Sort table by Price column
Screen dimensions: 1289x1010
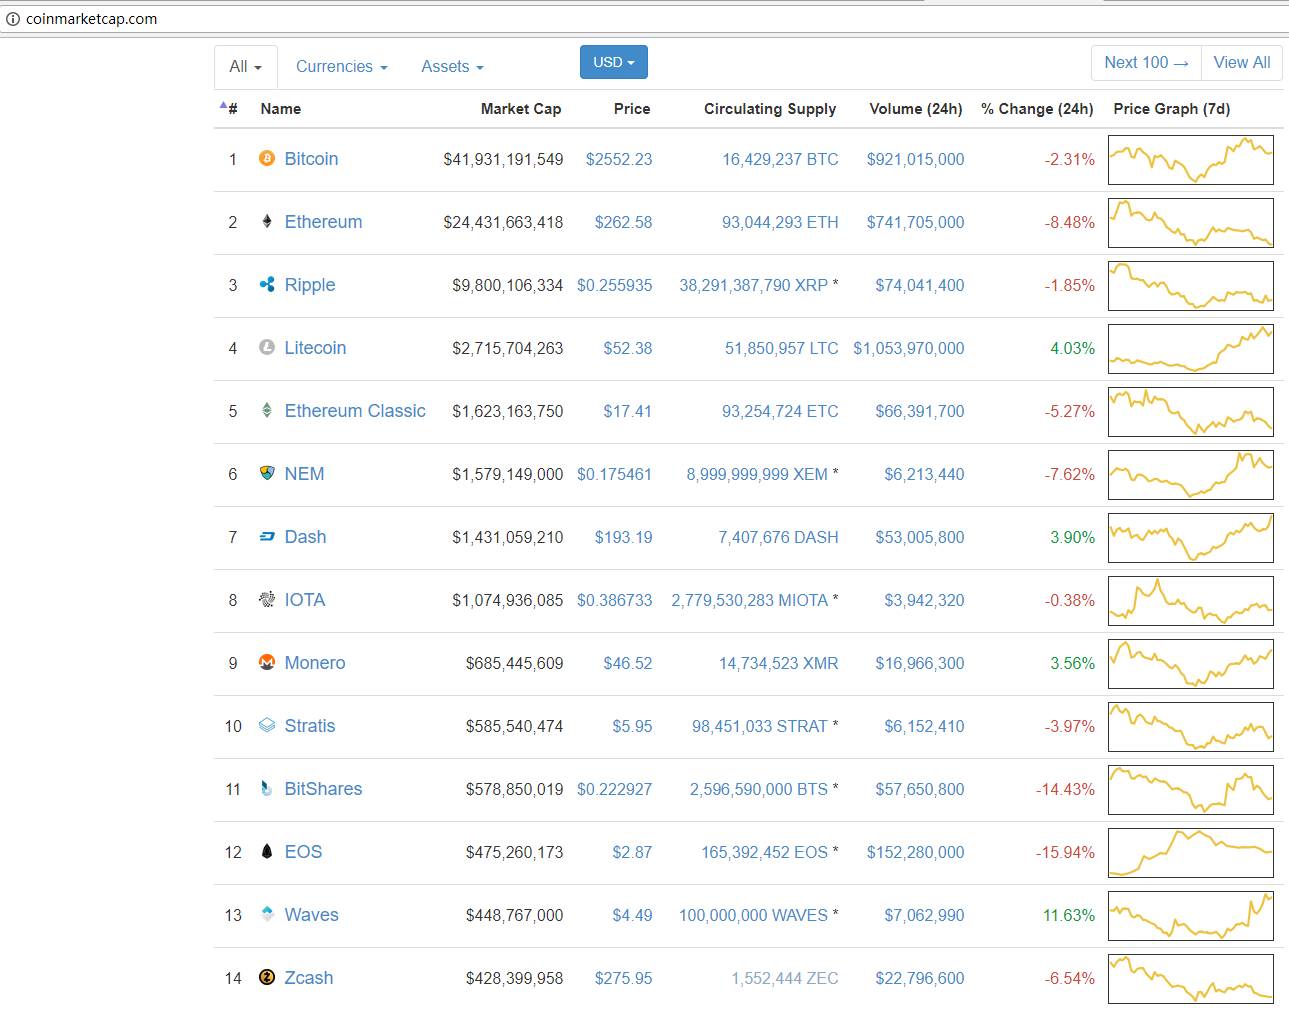click(632, 108)
